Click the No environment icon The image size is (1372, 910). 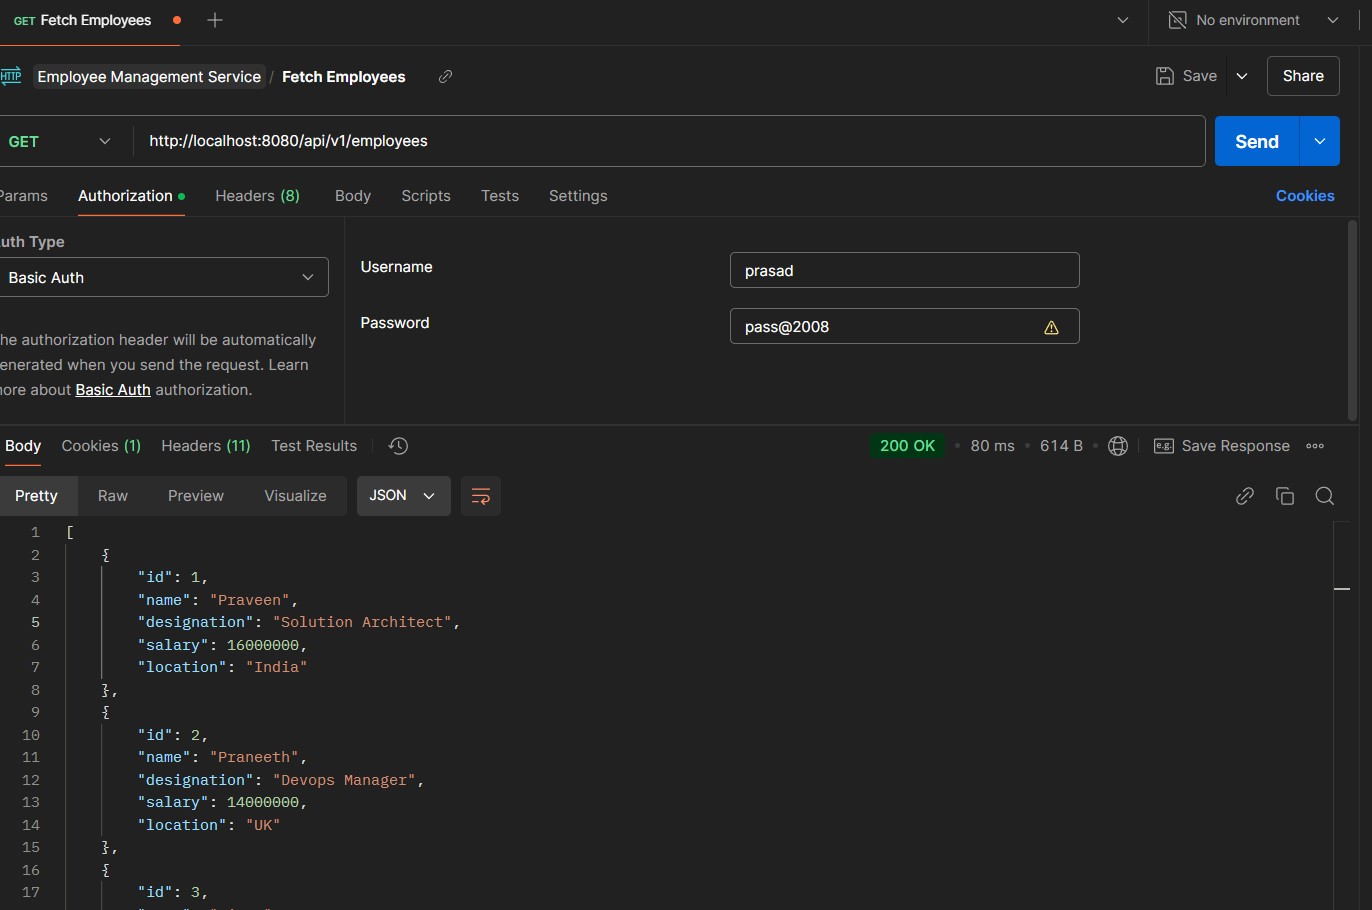[1178, 20]
